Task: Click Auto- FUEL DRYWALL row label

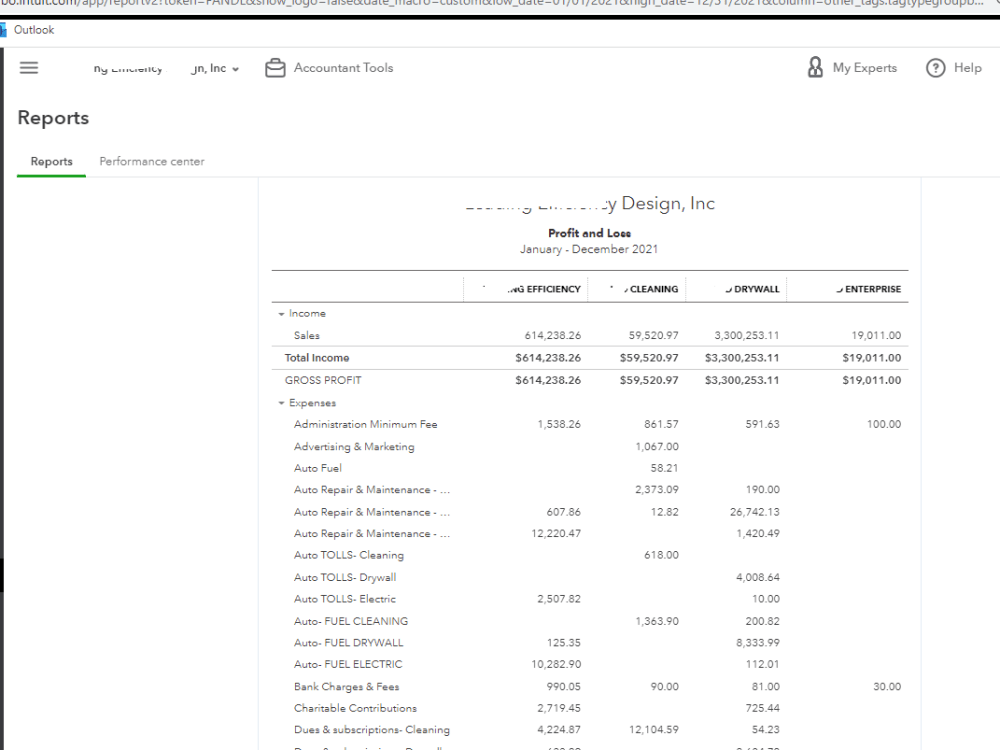Action: click(x=349, y=643)
